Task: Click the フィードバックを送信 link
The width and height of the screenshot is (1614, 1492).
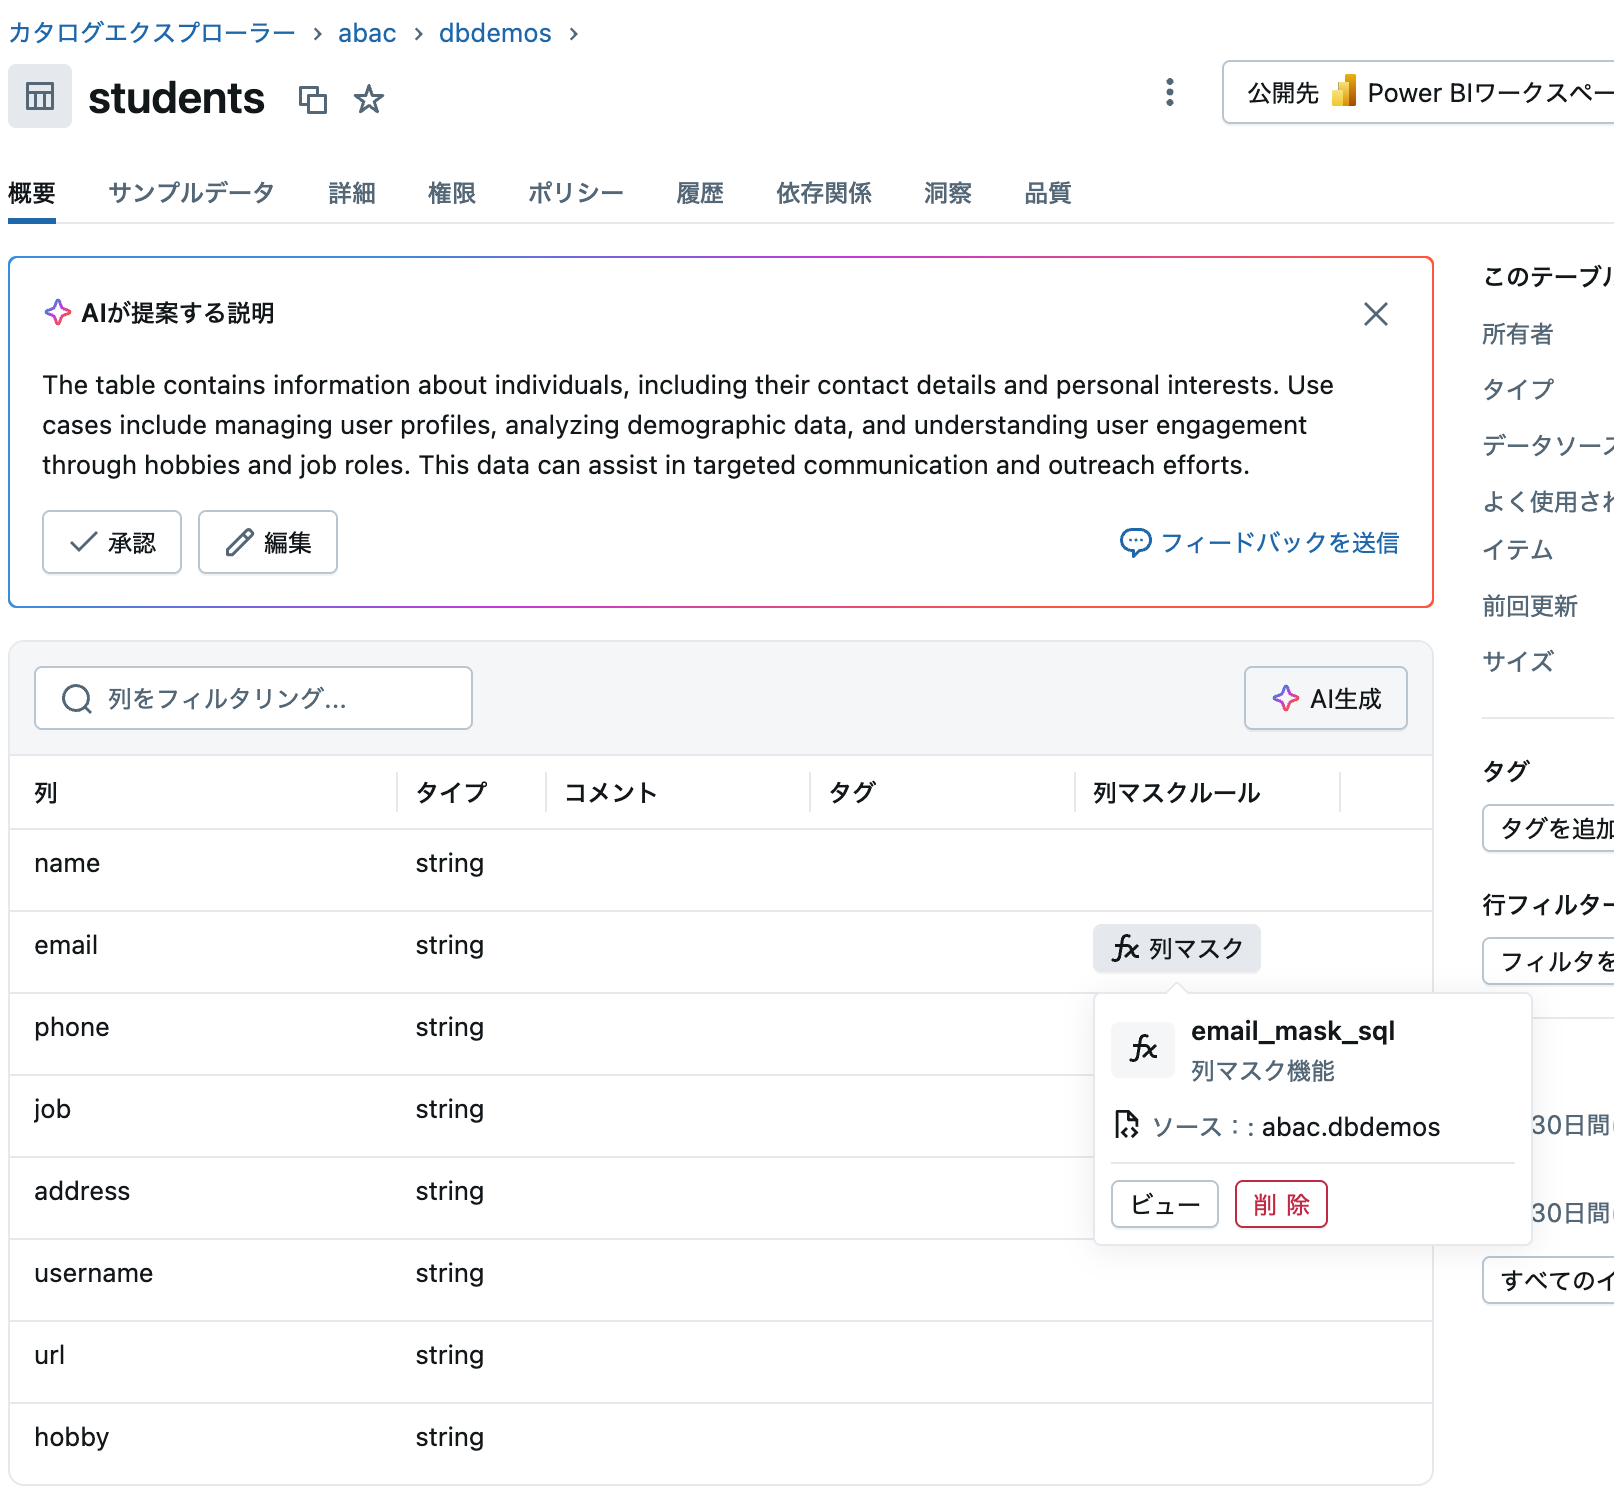Action: pos(1281,543)
